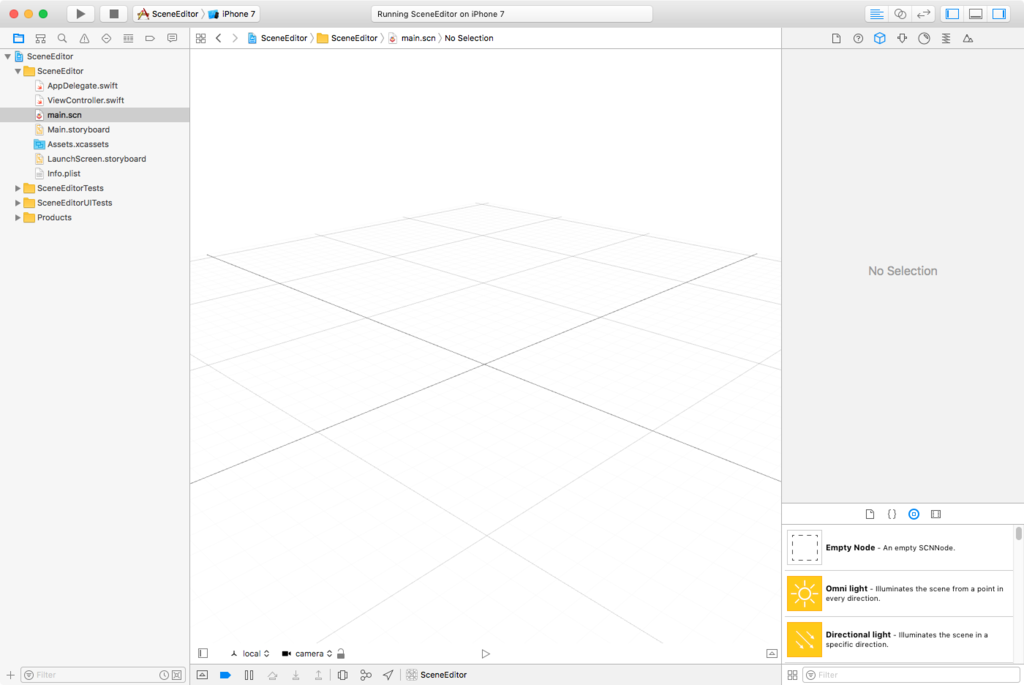Screen dimensions: 1024x685
Task: Show the node inspector cube icon
Action: click(880, 39)
